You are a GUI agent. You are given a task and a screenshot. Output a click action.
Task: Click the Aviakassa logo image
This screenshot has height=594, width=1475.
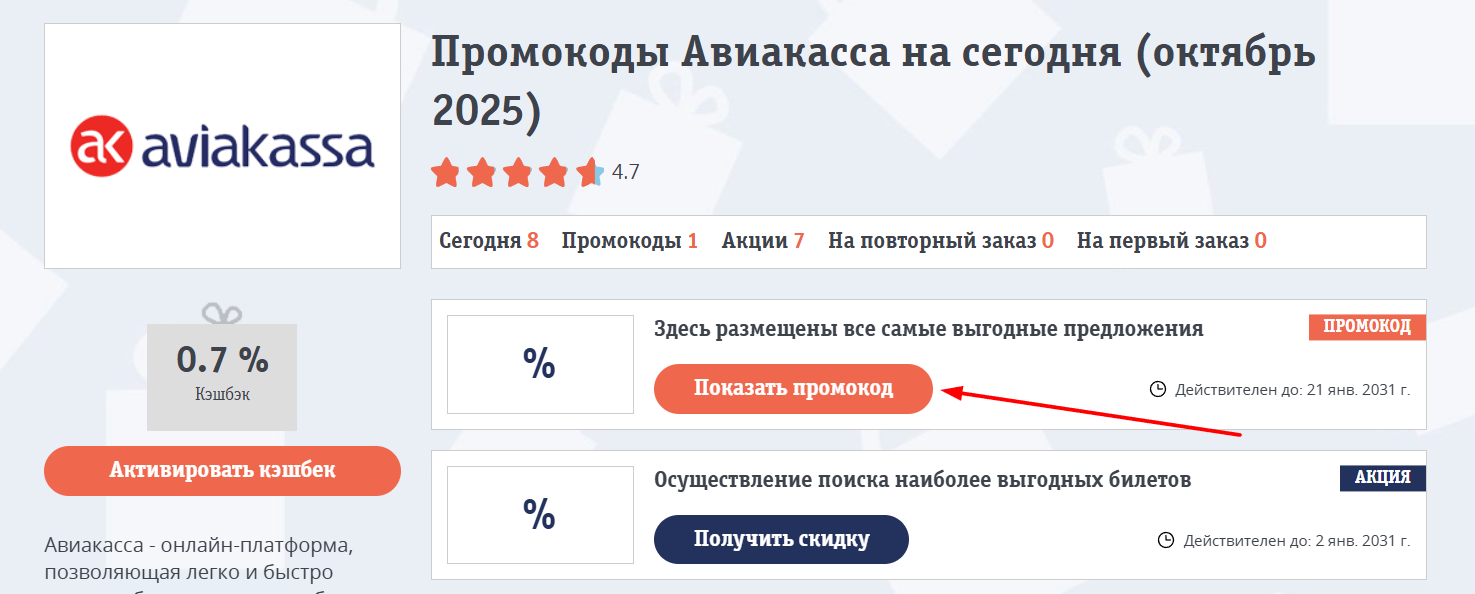[x=222, y=145]
